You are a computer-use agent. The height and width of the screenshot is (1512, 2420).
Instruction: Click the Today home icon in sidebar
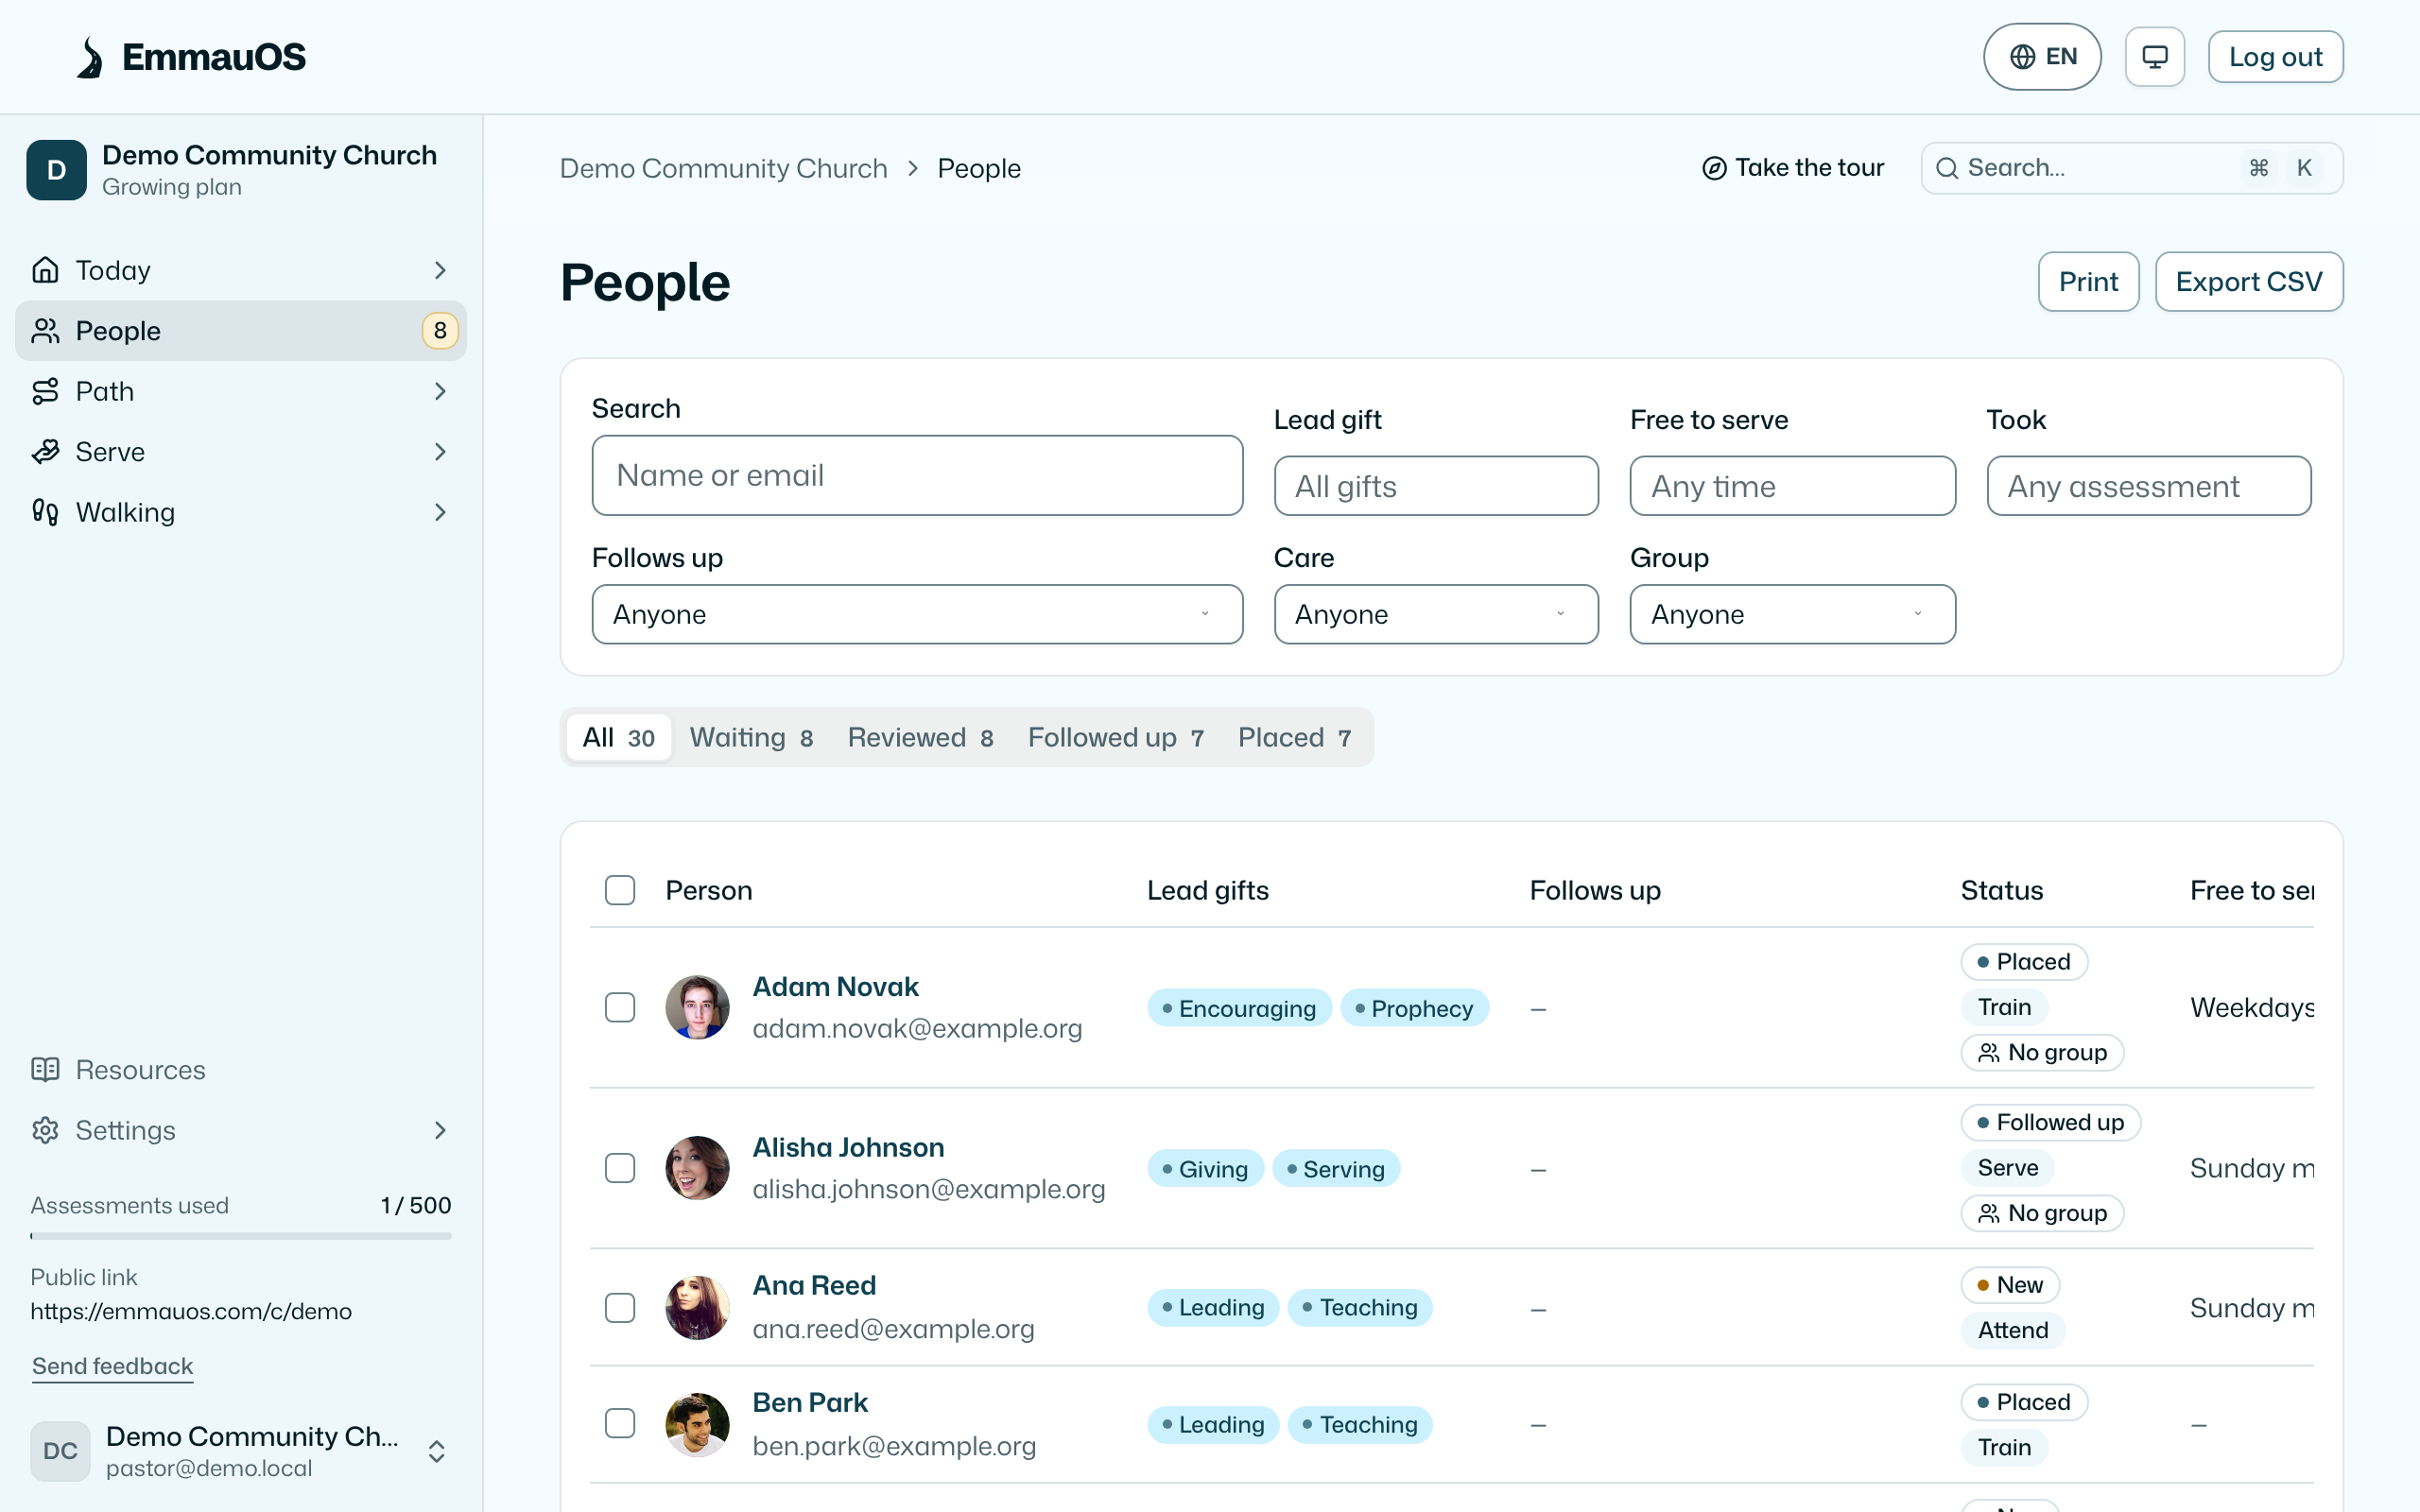pos(45,270)
